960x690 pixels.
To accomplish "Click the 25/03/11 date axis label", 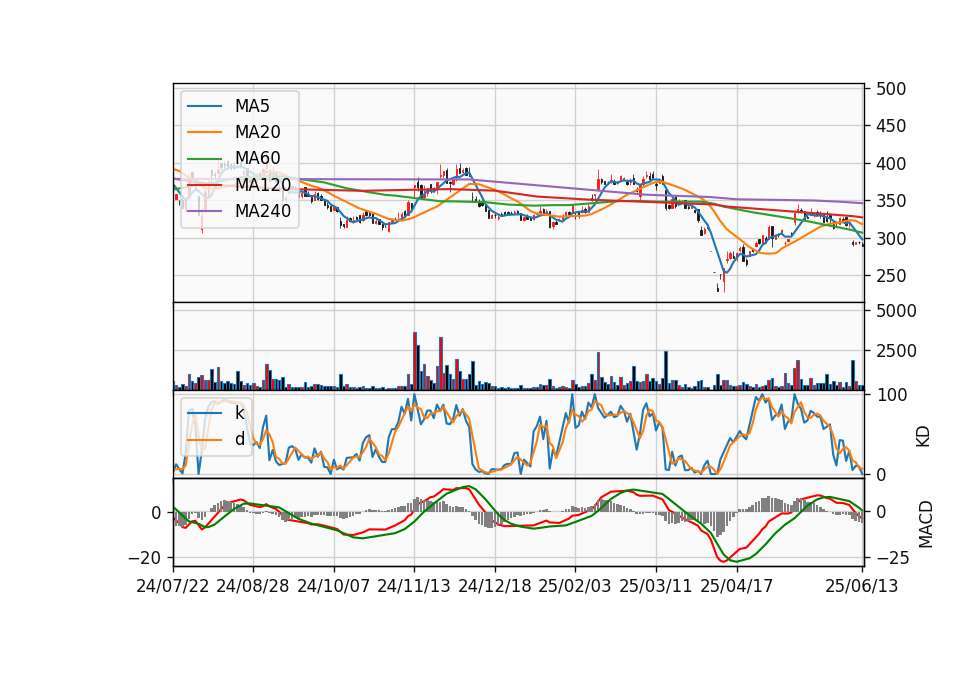I will 656,586.
